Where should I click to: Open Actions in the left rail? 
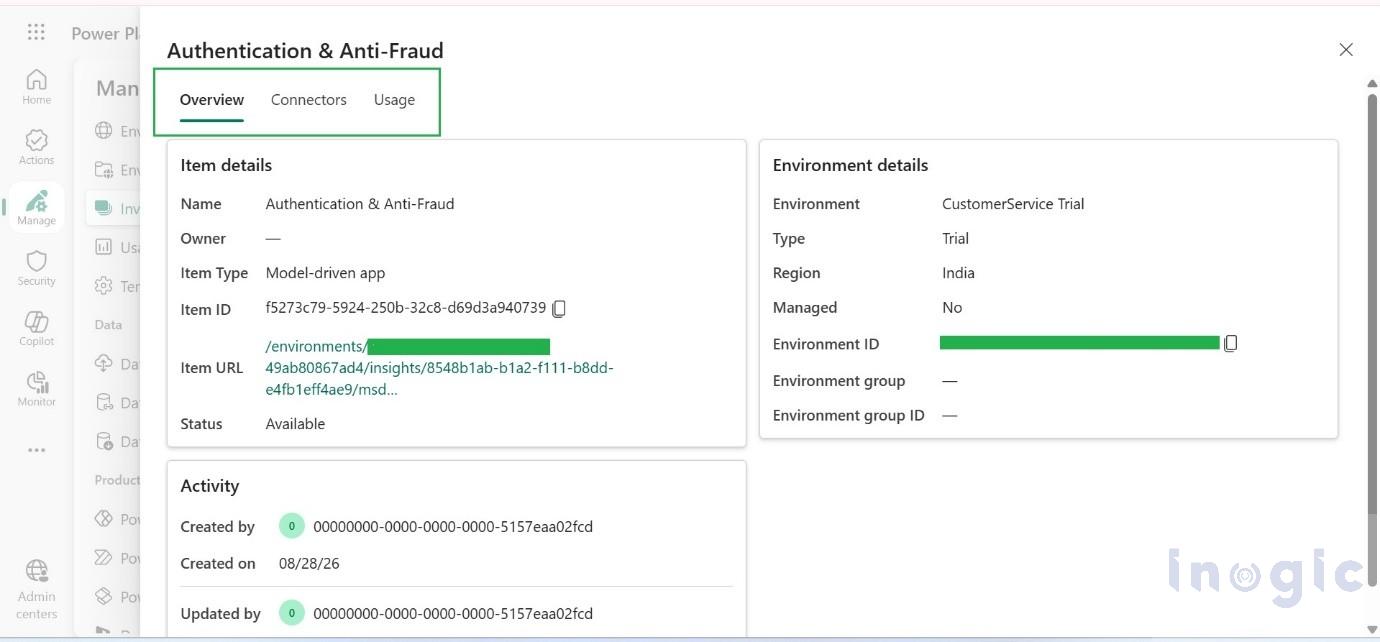(x=36, y=146)
